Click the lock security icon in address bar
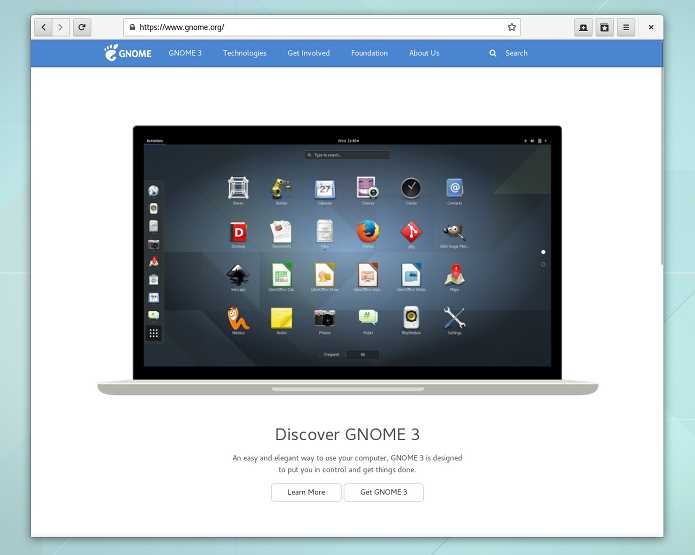 (132, 27)
